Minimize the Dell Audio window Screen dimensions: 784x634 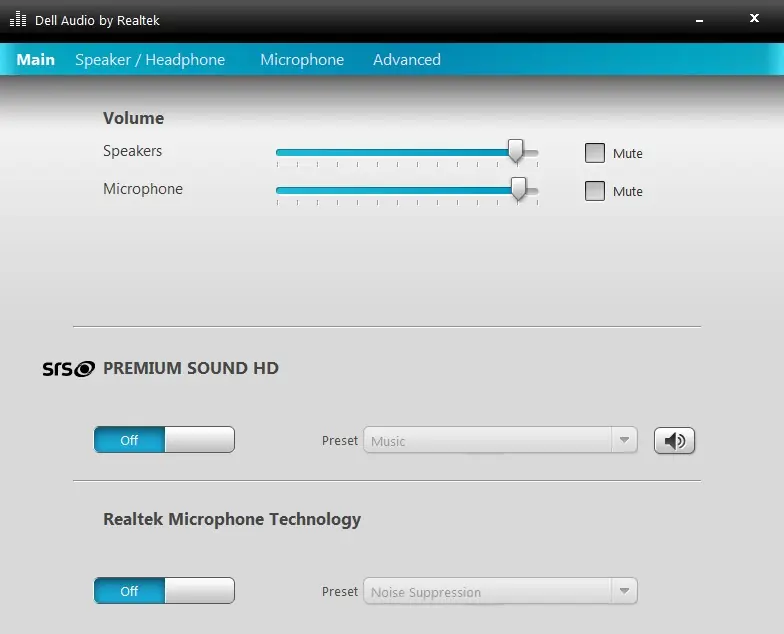tap(700, 20)
